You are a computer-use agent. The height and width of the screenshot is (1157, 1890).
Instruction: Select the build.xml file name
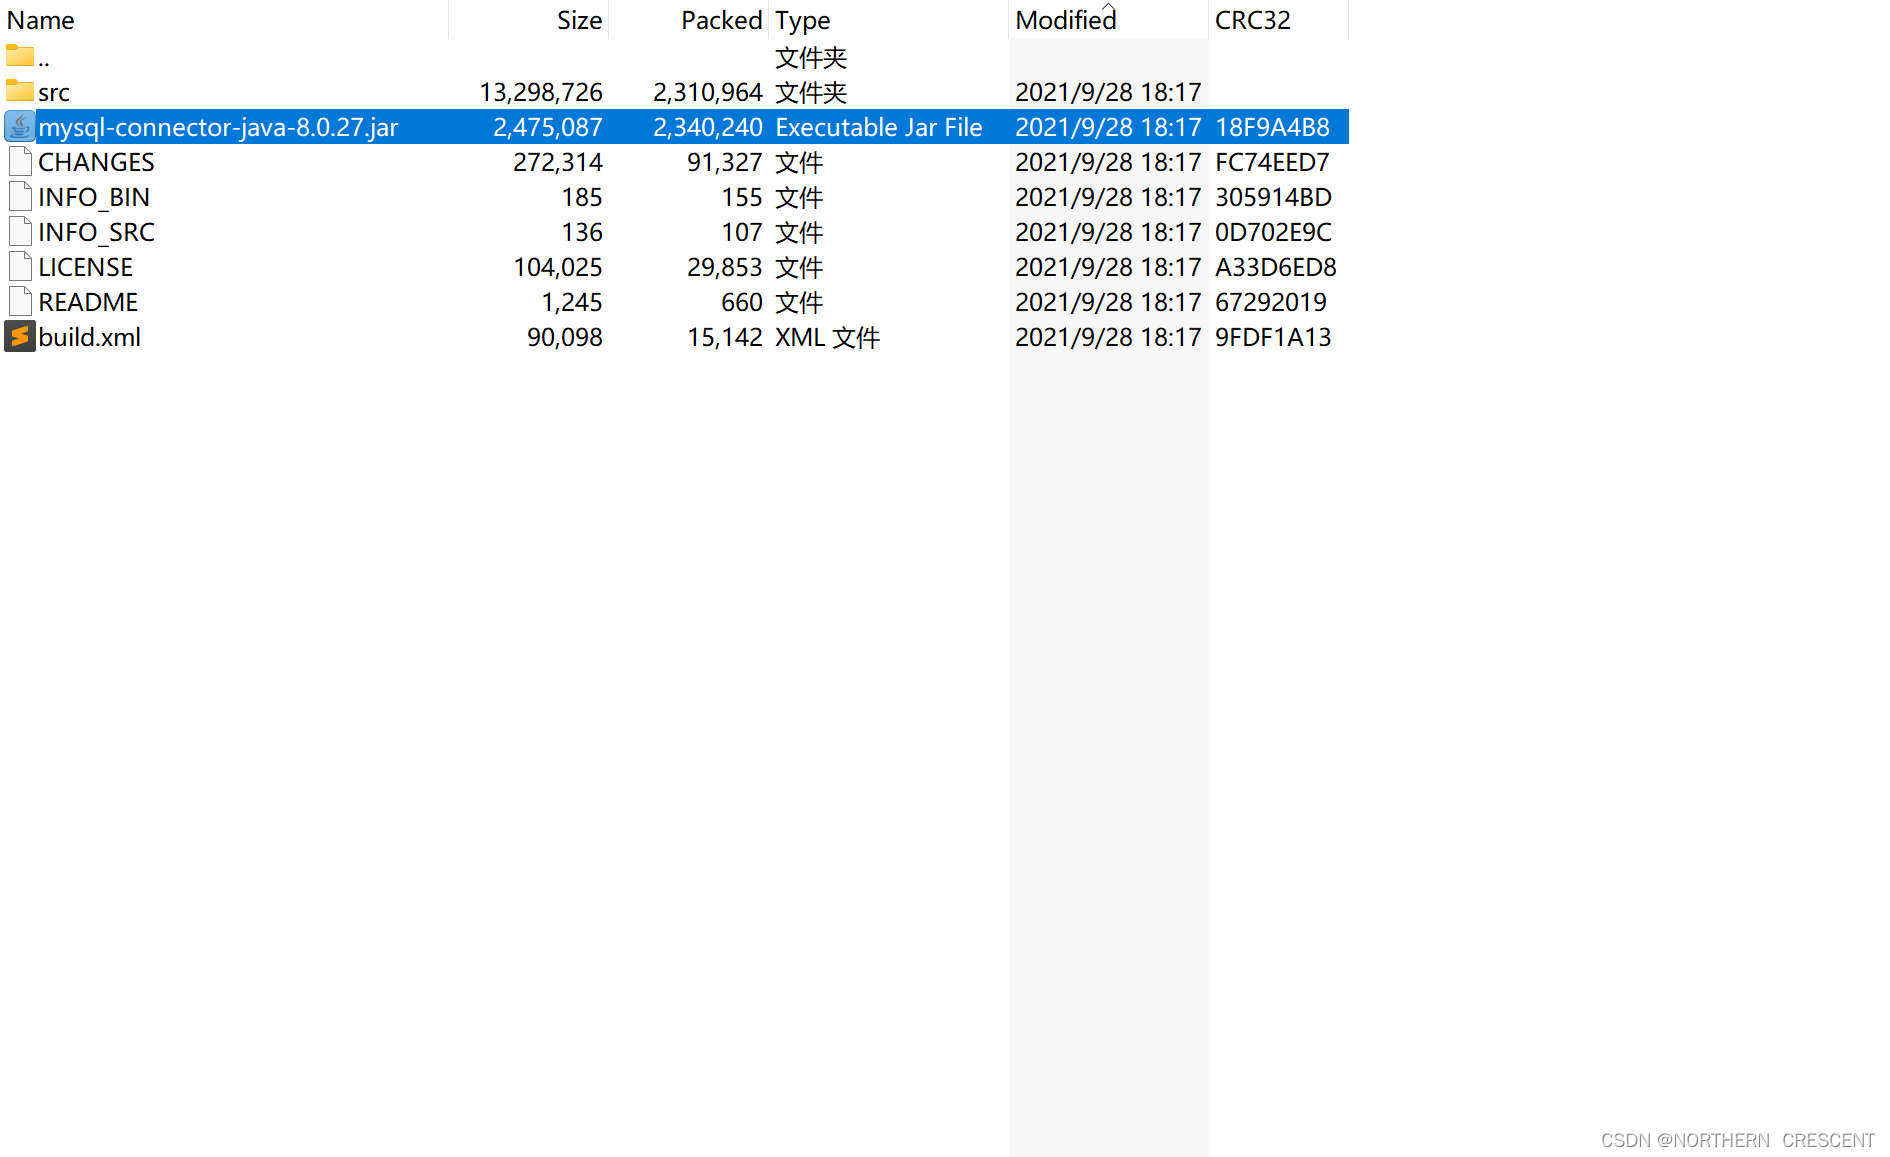click(x=89, y=337)
